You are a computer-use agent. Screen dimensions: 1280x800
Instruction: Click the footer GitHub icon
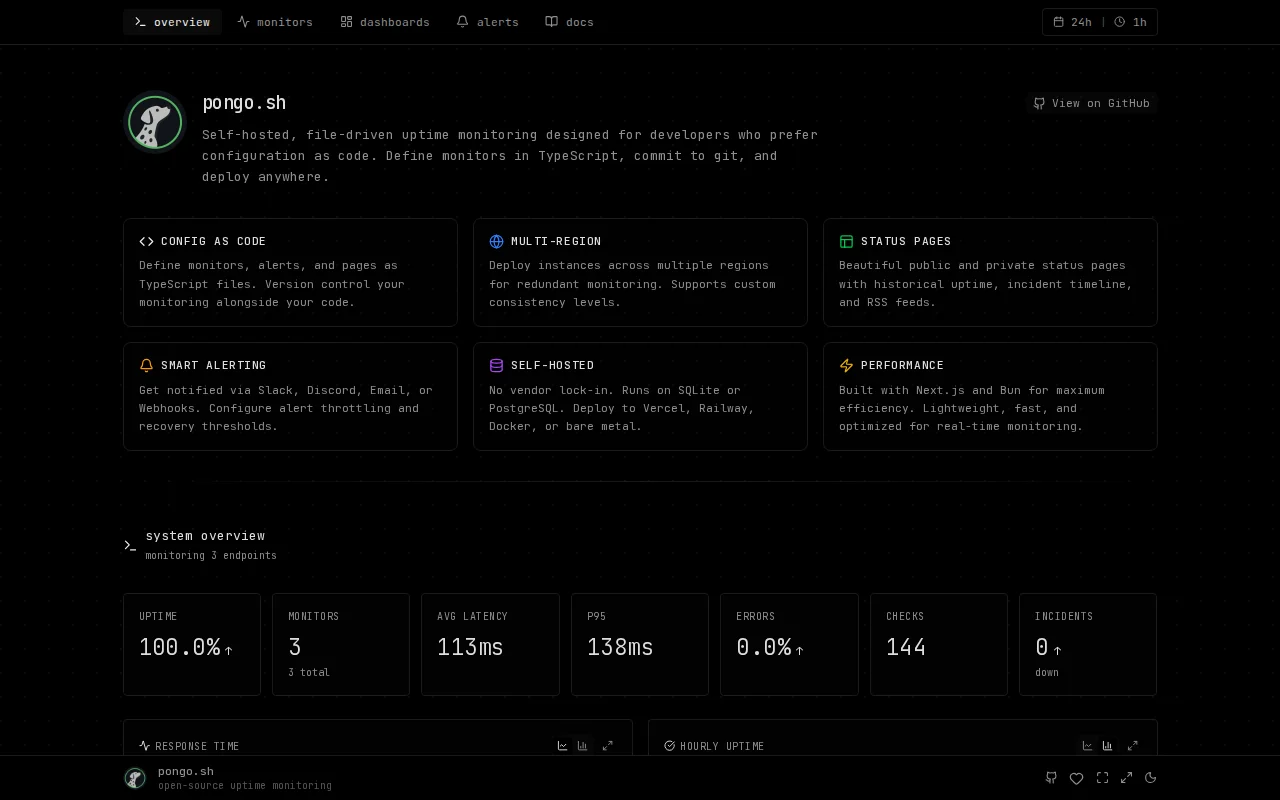[1051, 778]
